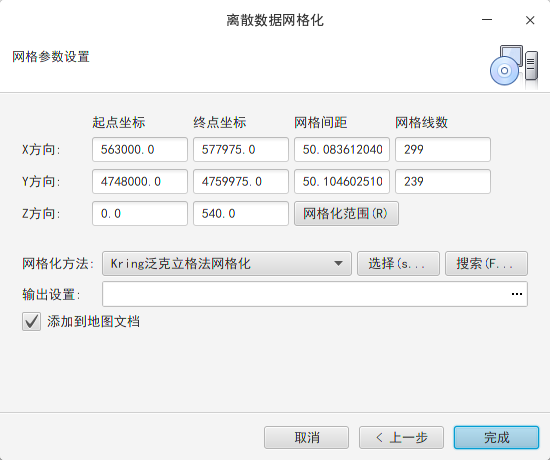This screenshot has width=550, height=460.
Task: Click the 网格化范围(R) button
Action: pos(346,213)
